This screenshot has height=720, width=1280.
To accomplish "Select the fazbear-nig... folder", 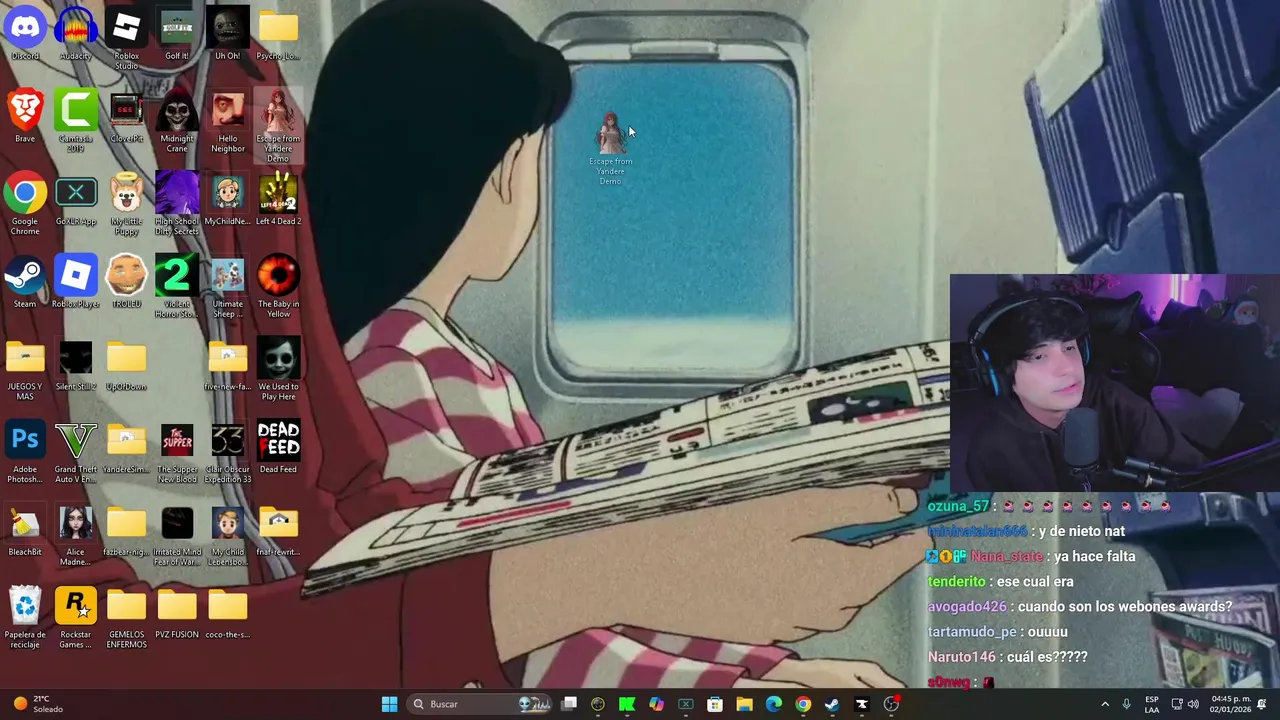I will coord(126,531).
